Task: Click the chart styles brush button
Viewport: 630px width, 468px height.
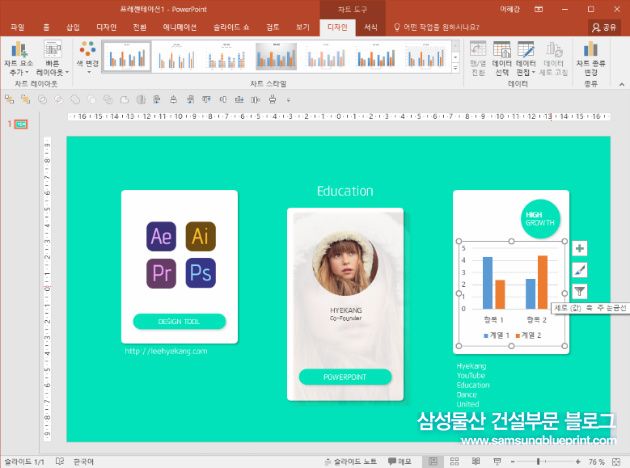Action: pos(579,270)
